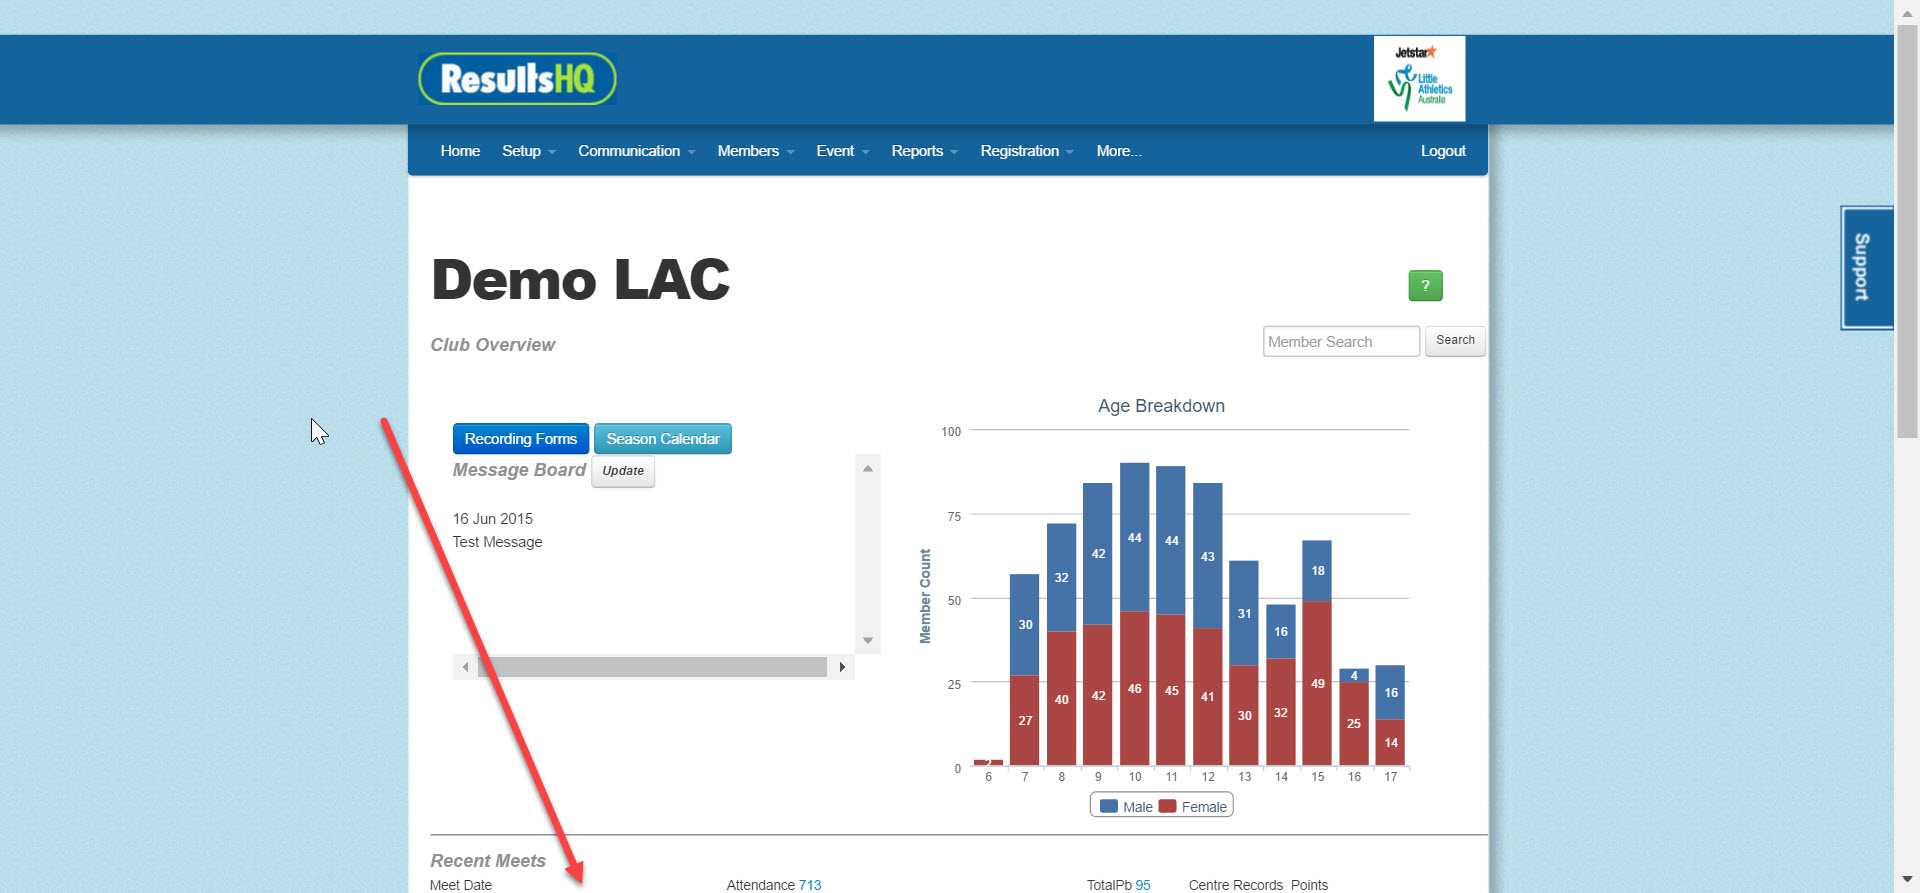
Task: Click the Test Message text
Action: point(497,542)
